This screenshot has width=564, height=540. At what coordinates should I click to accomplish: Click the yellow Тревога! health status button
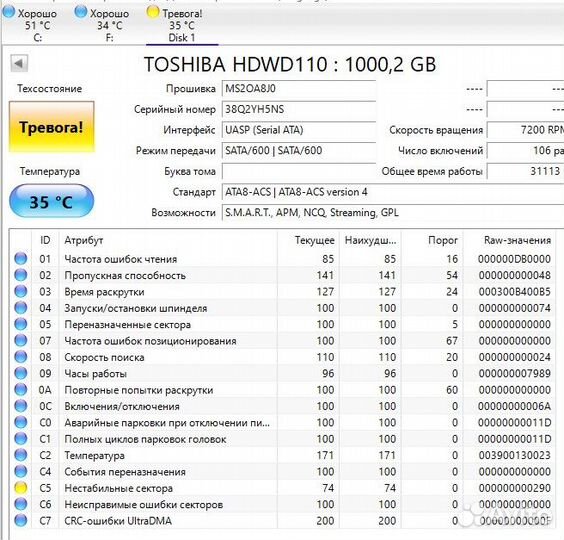coord(51,127)
